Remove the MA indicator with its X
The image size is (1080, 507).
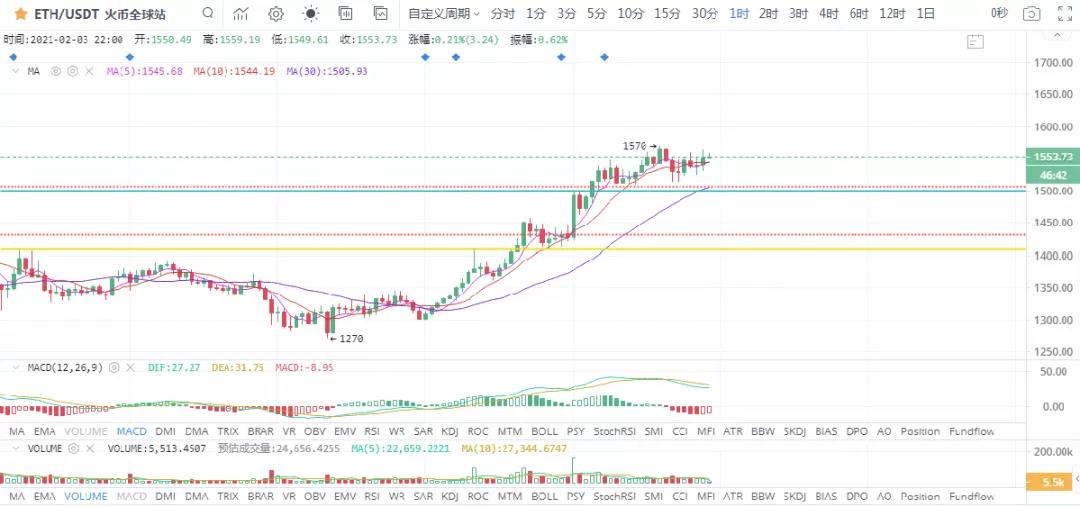(89, 71)
